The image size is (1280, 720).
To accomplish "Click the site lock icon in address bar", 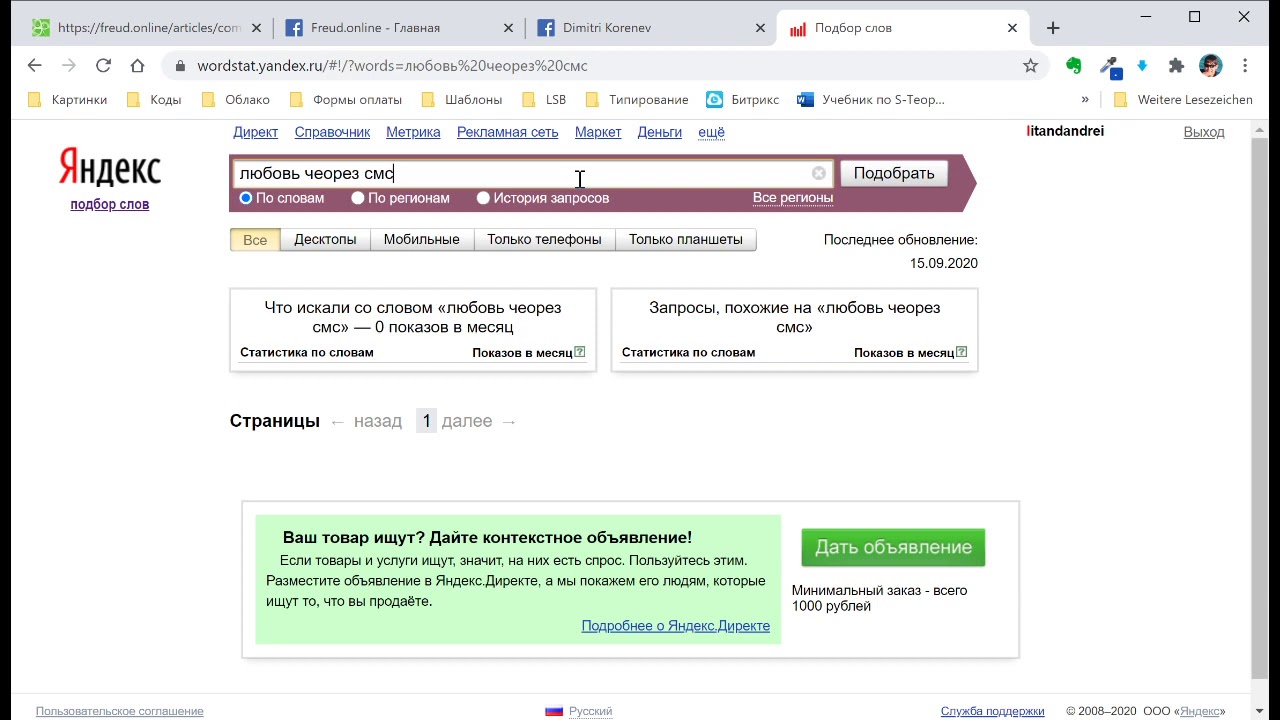I will [180, 66].
